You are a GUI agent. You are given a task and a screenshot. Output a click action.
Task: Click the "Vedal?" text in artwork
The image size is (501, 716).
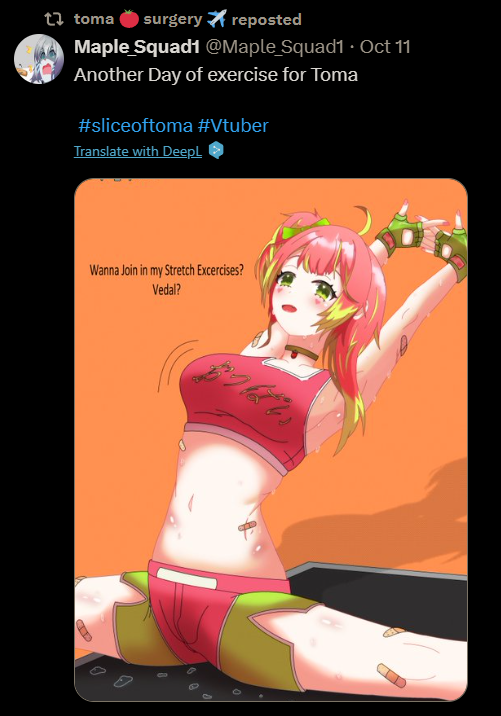(x=166, y=289)
